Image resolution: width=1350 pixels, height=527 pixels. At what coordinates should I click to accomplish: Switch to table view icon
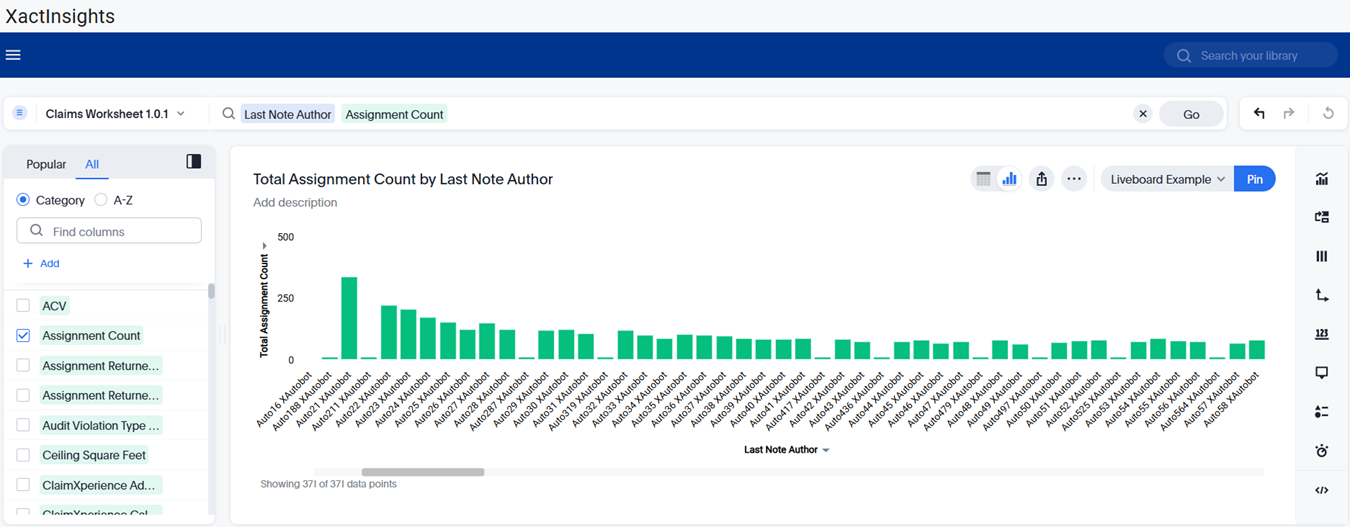click(x=984, y=179)
